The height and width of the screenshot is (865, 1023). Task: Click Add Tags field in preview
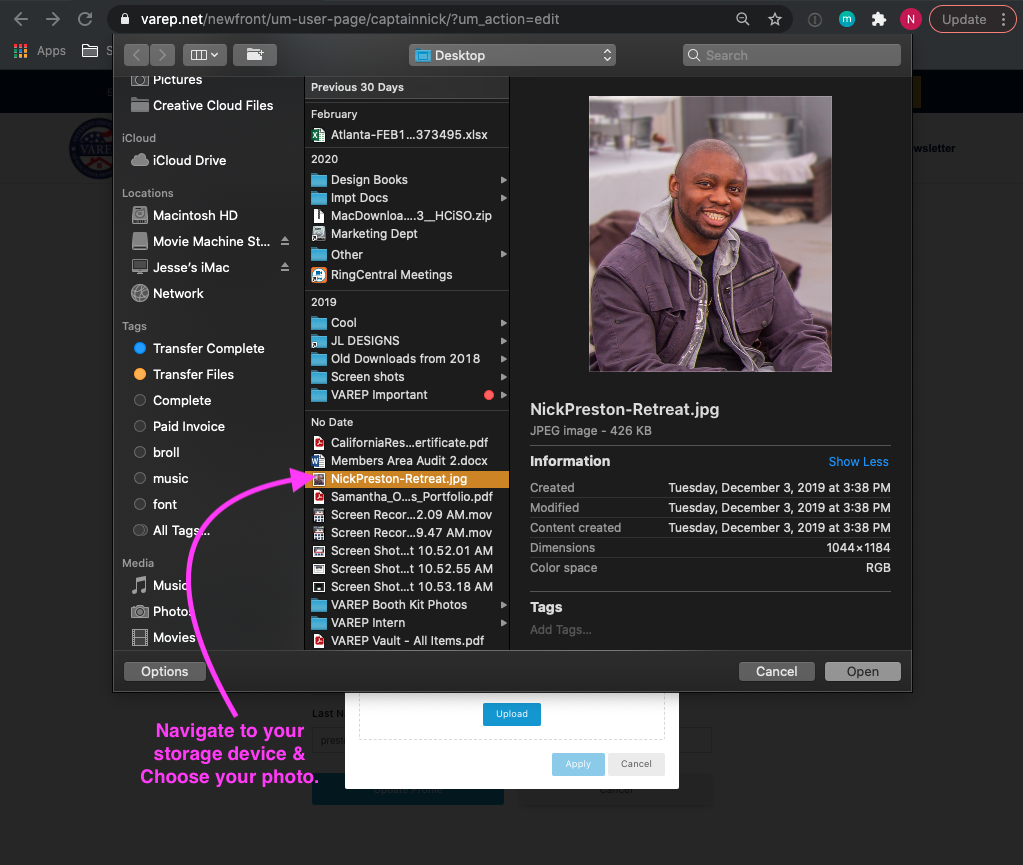(561, 630)
